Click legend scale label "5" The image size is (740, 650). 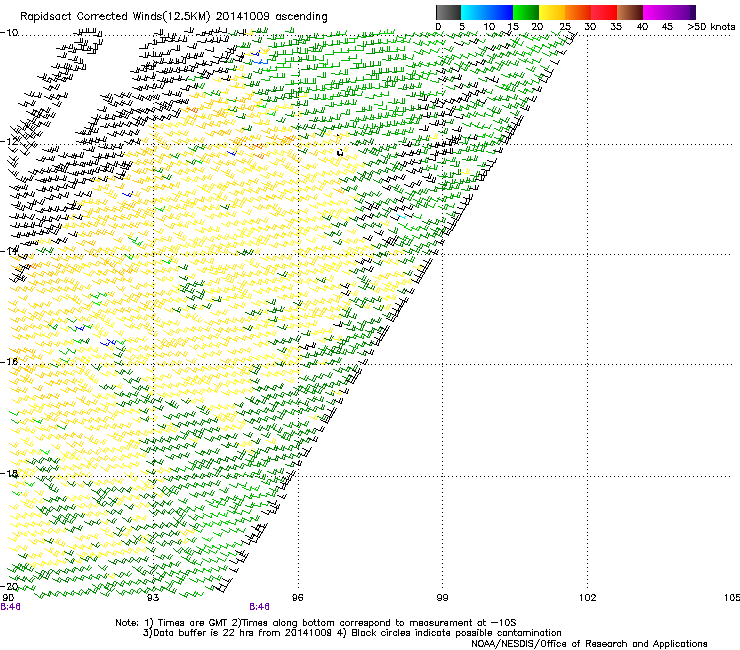pyautogui.click(x=462, y=27)
